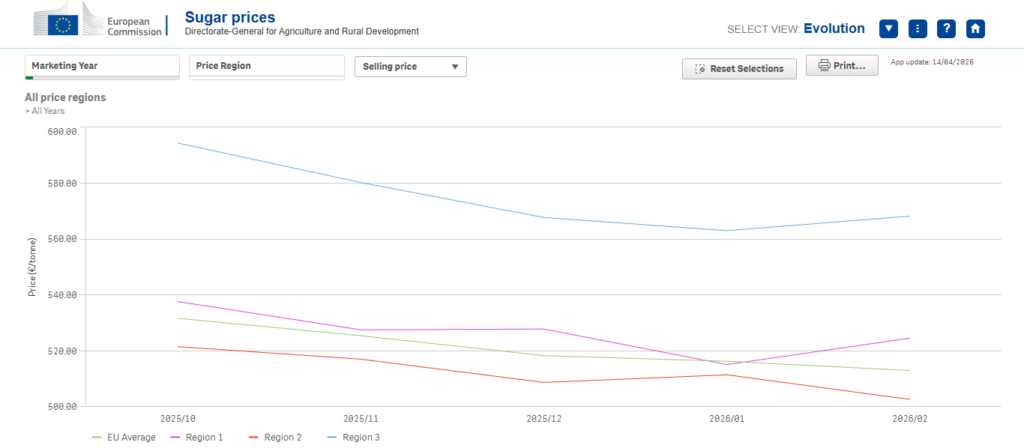Image resolution: width=1024 pixels, height=448 pixels.
Task: Click the Evolution view title
Action: click(834, 29)
